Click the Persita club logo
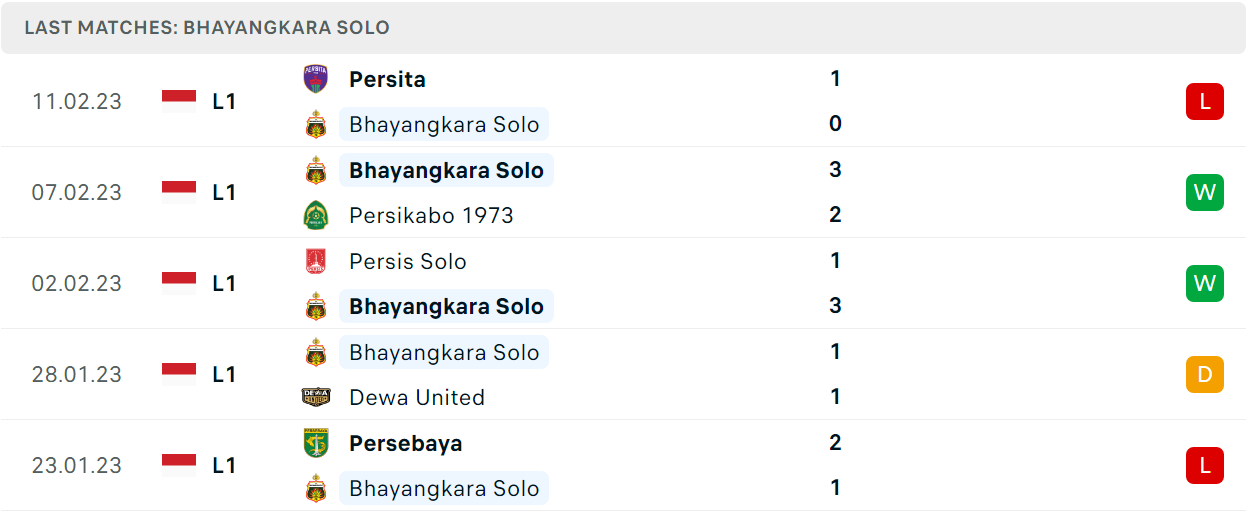Image resolution: width=1253 pixels, height=530 pixels. pyautogui.click(x=316, y=79)
